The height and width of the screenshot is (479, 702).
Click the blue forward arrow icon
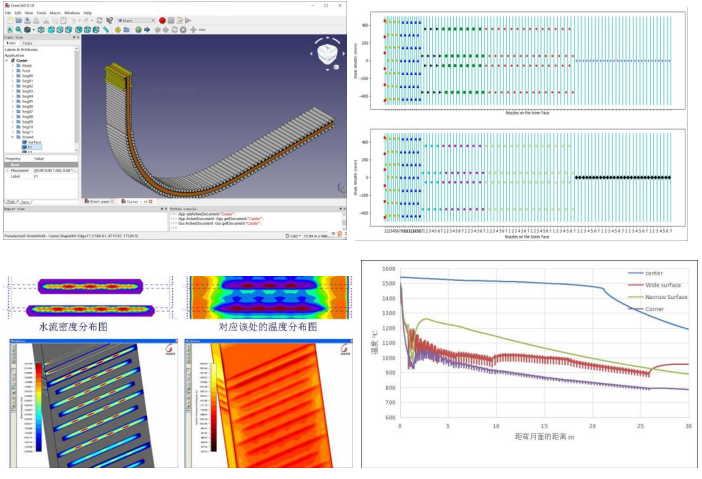pos(147,30)
